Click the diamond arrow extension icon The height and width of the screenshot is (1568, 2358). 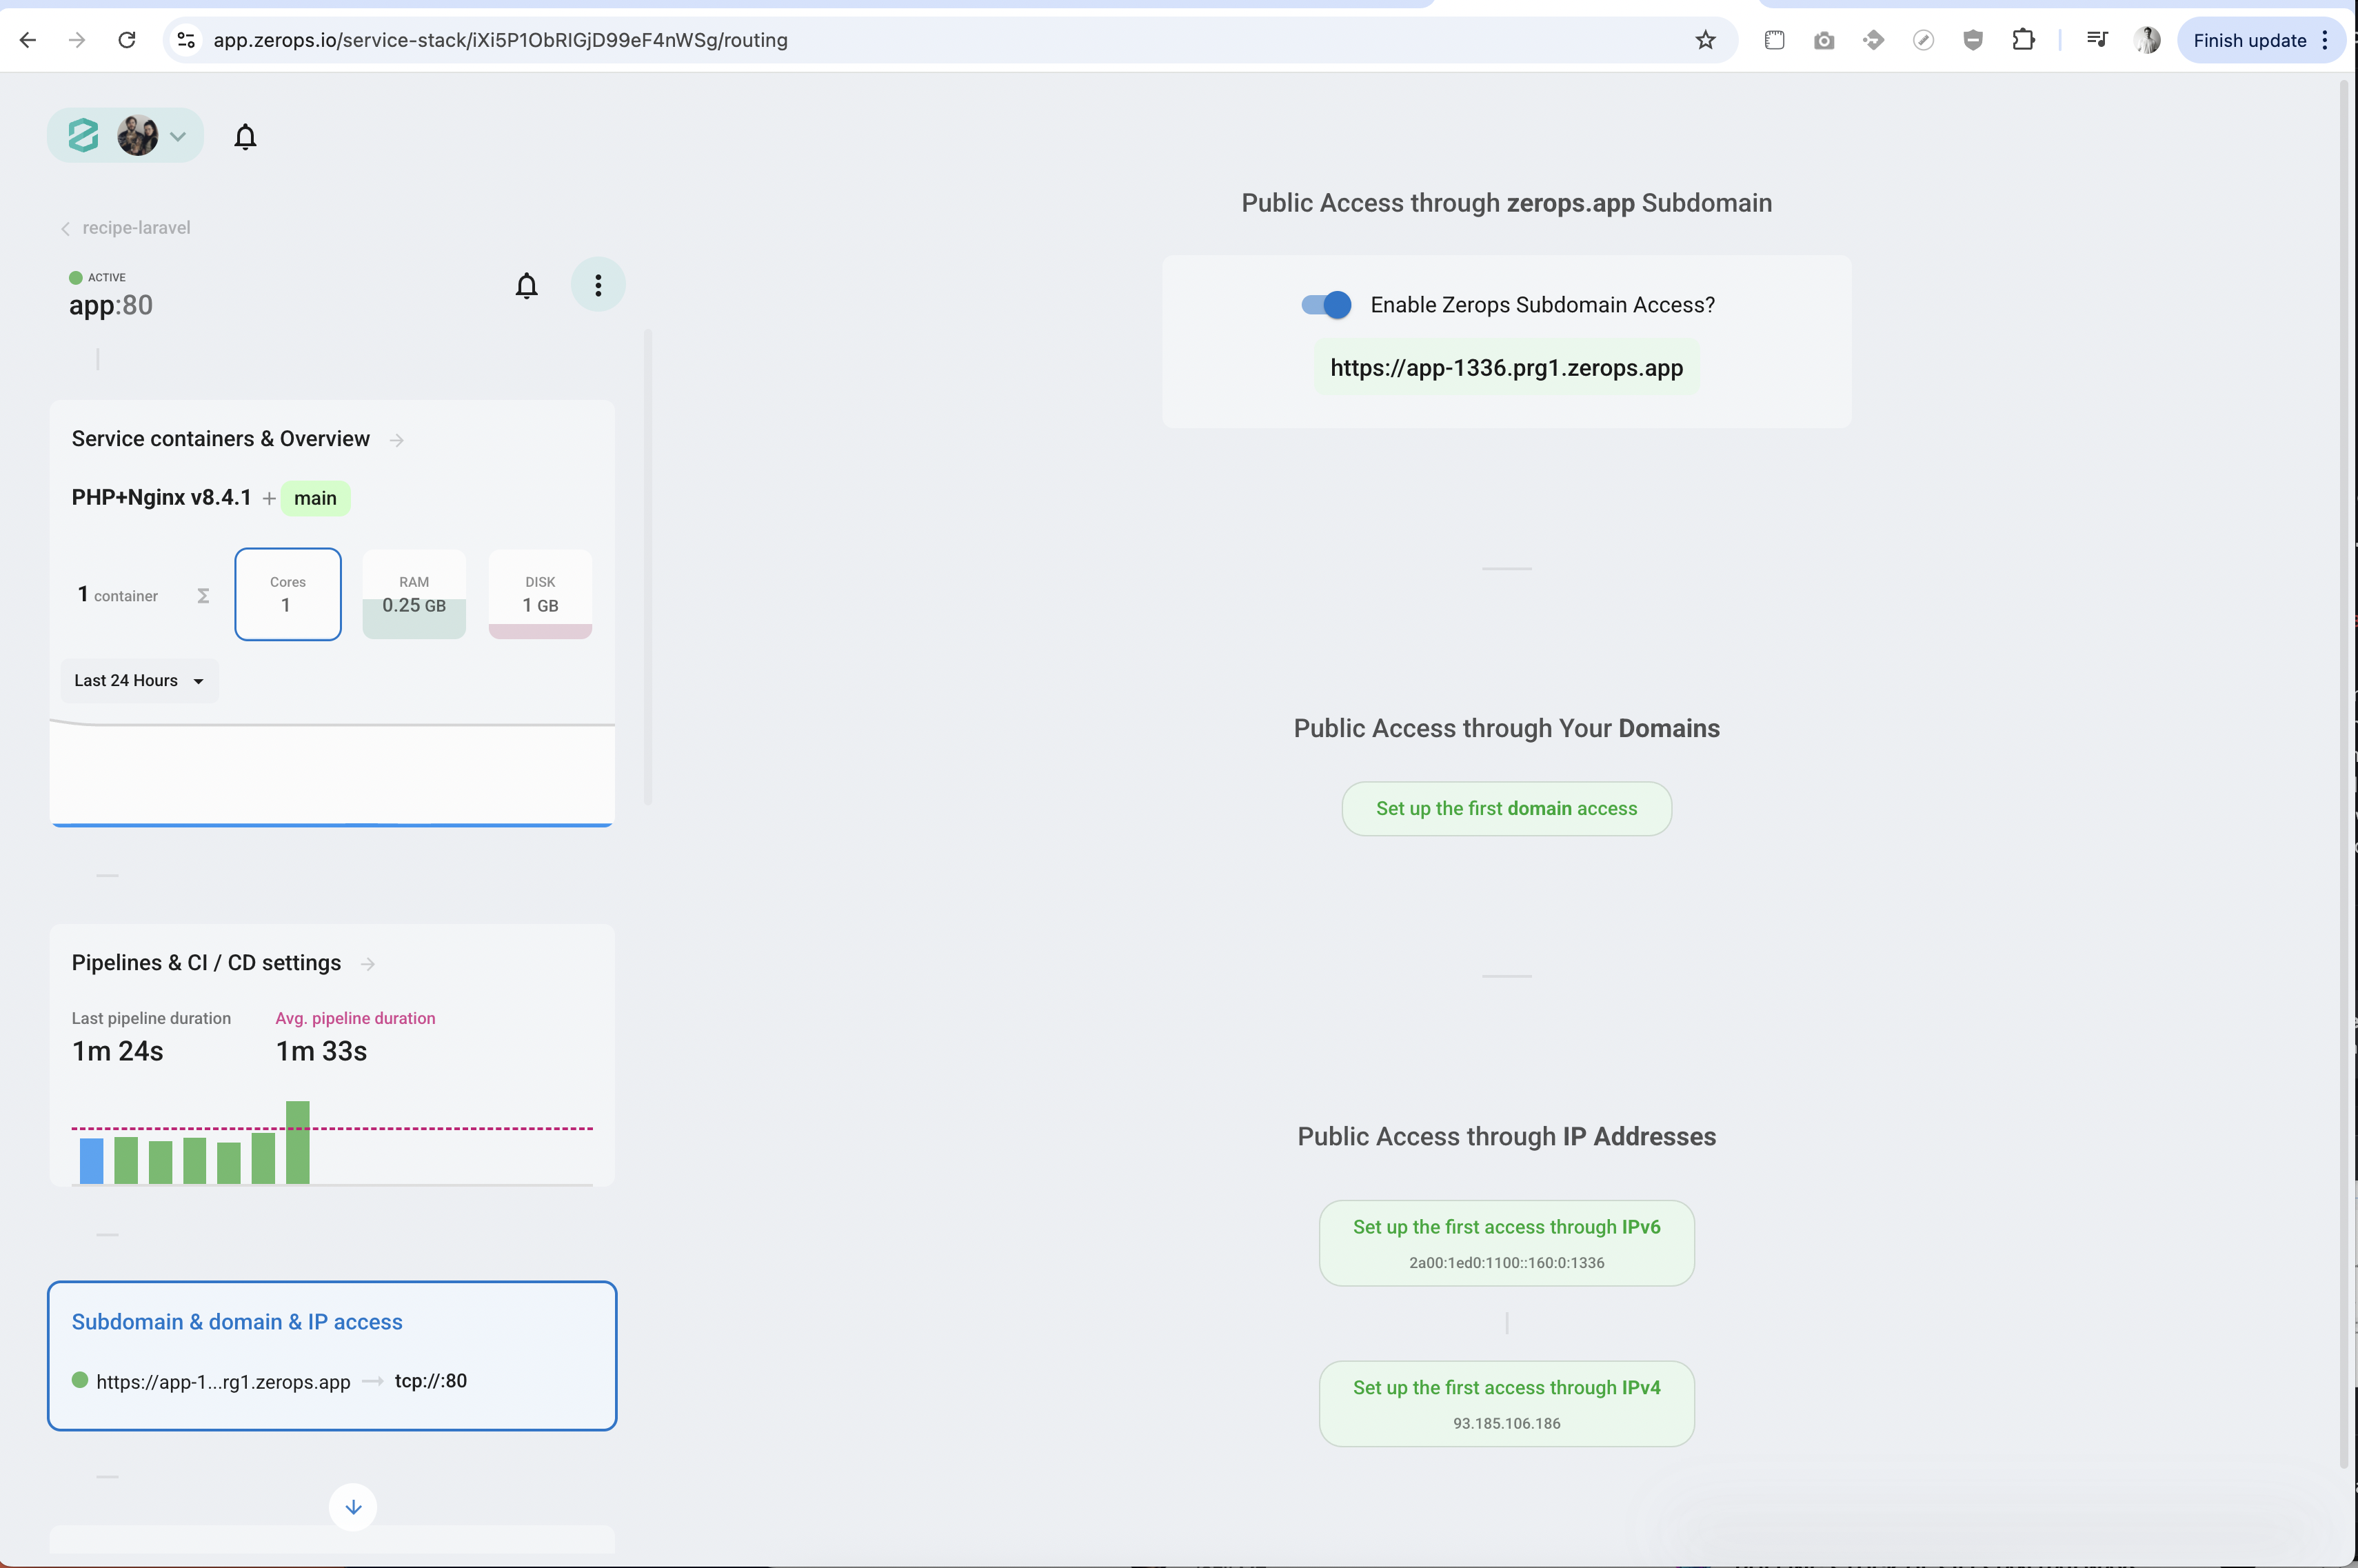tap(1873, 40)
